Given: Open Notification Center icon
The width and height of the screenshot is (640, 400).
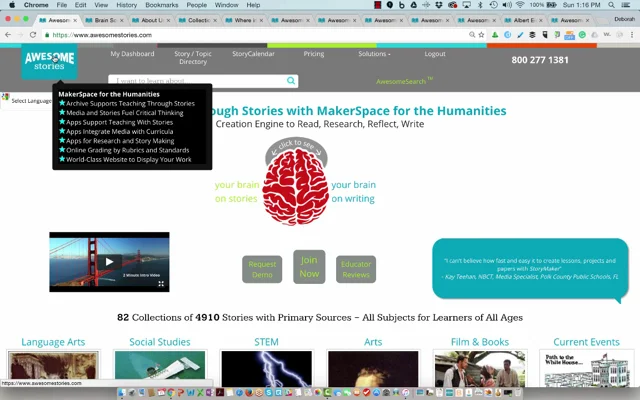Looking at the screenshot, I should tap(625, 5).
